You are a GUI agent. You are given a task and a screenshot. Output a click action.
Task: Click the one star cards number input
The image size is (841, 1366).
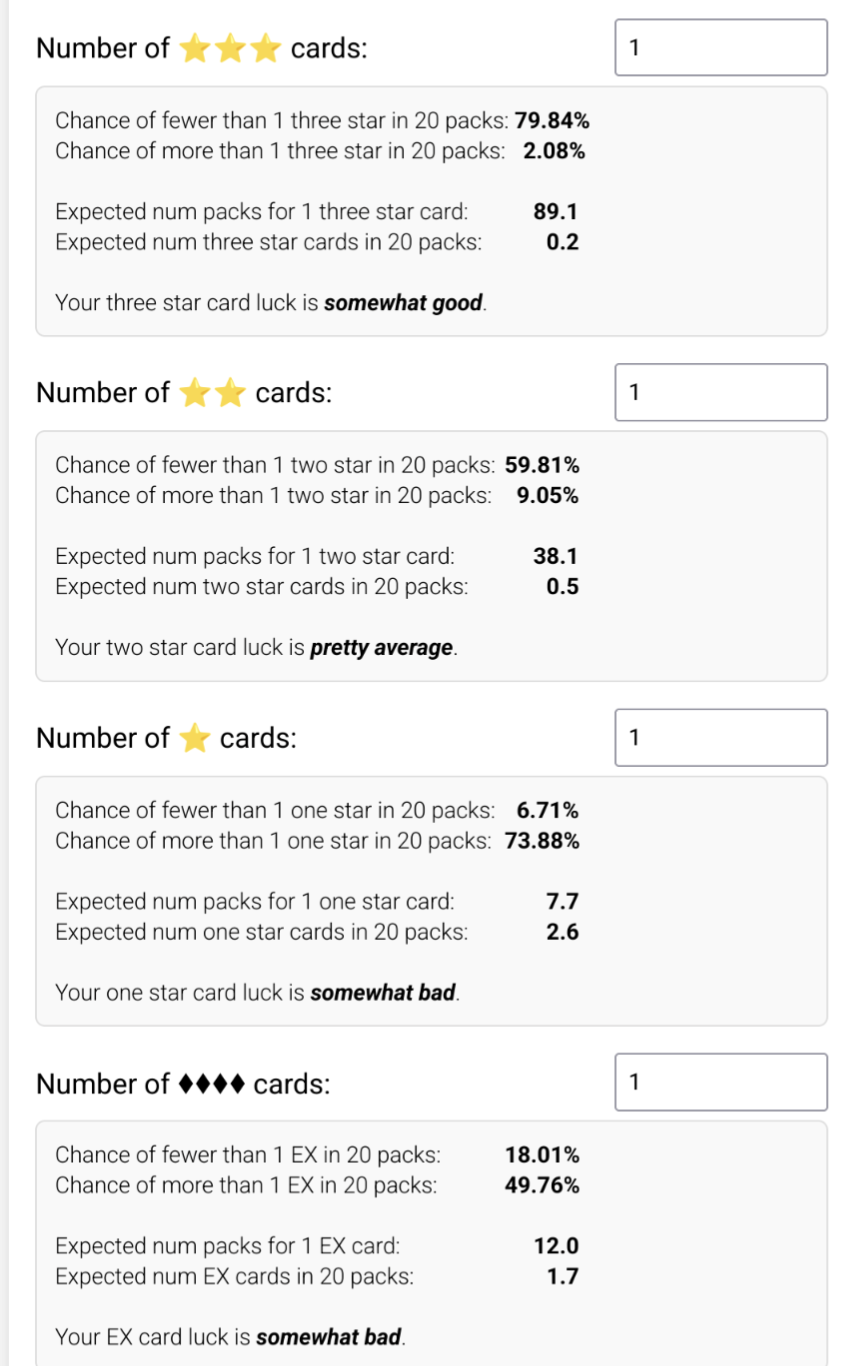point(721,738)
